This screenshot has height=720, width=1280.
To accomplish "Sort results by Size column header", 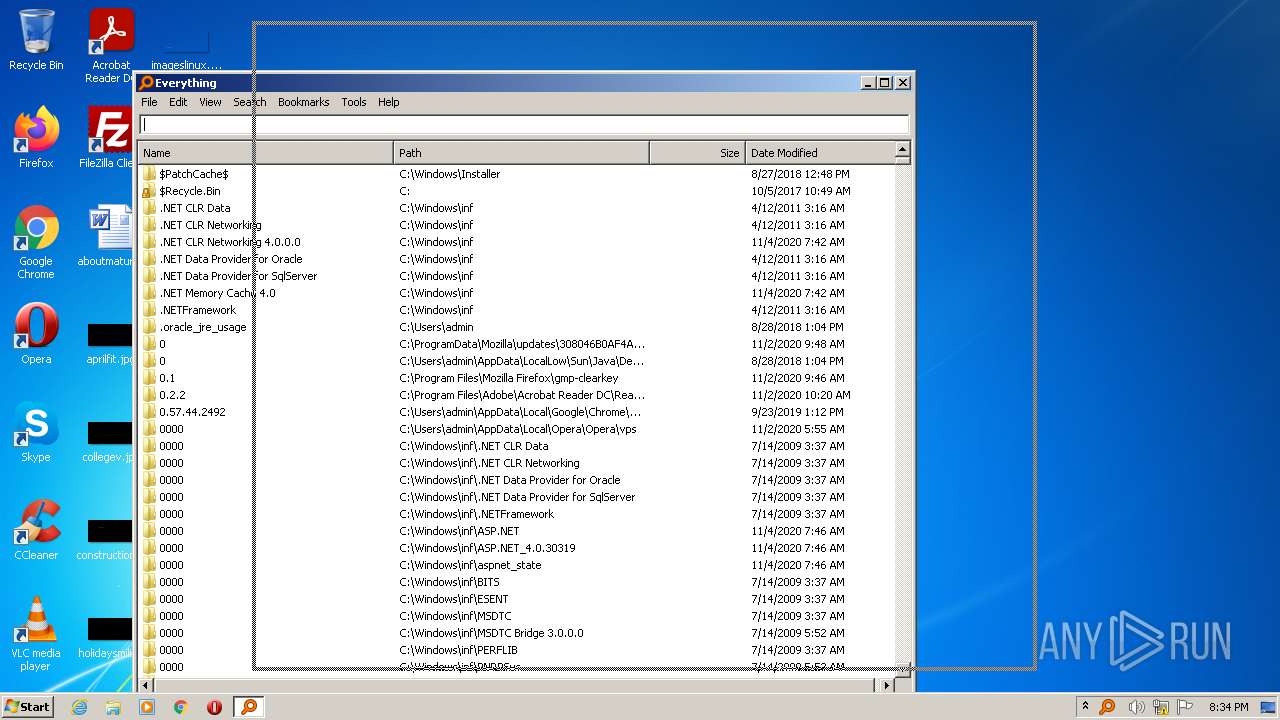I will (x=697, y=153).
